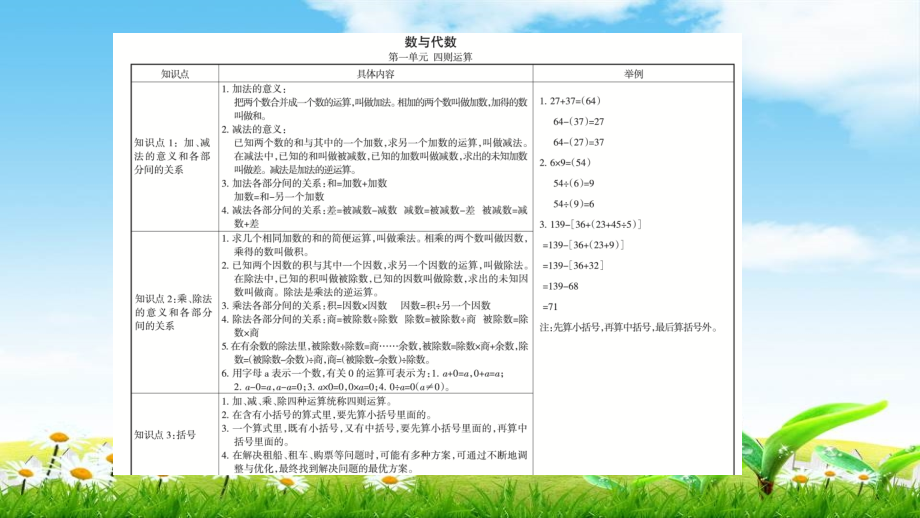Screen dimensions: 920x518
Task: Click the line starting "6. 用字母a表示一个数"
Action: (363, 373)
